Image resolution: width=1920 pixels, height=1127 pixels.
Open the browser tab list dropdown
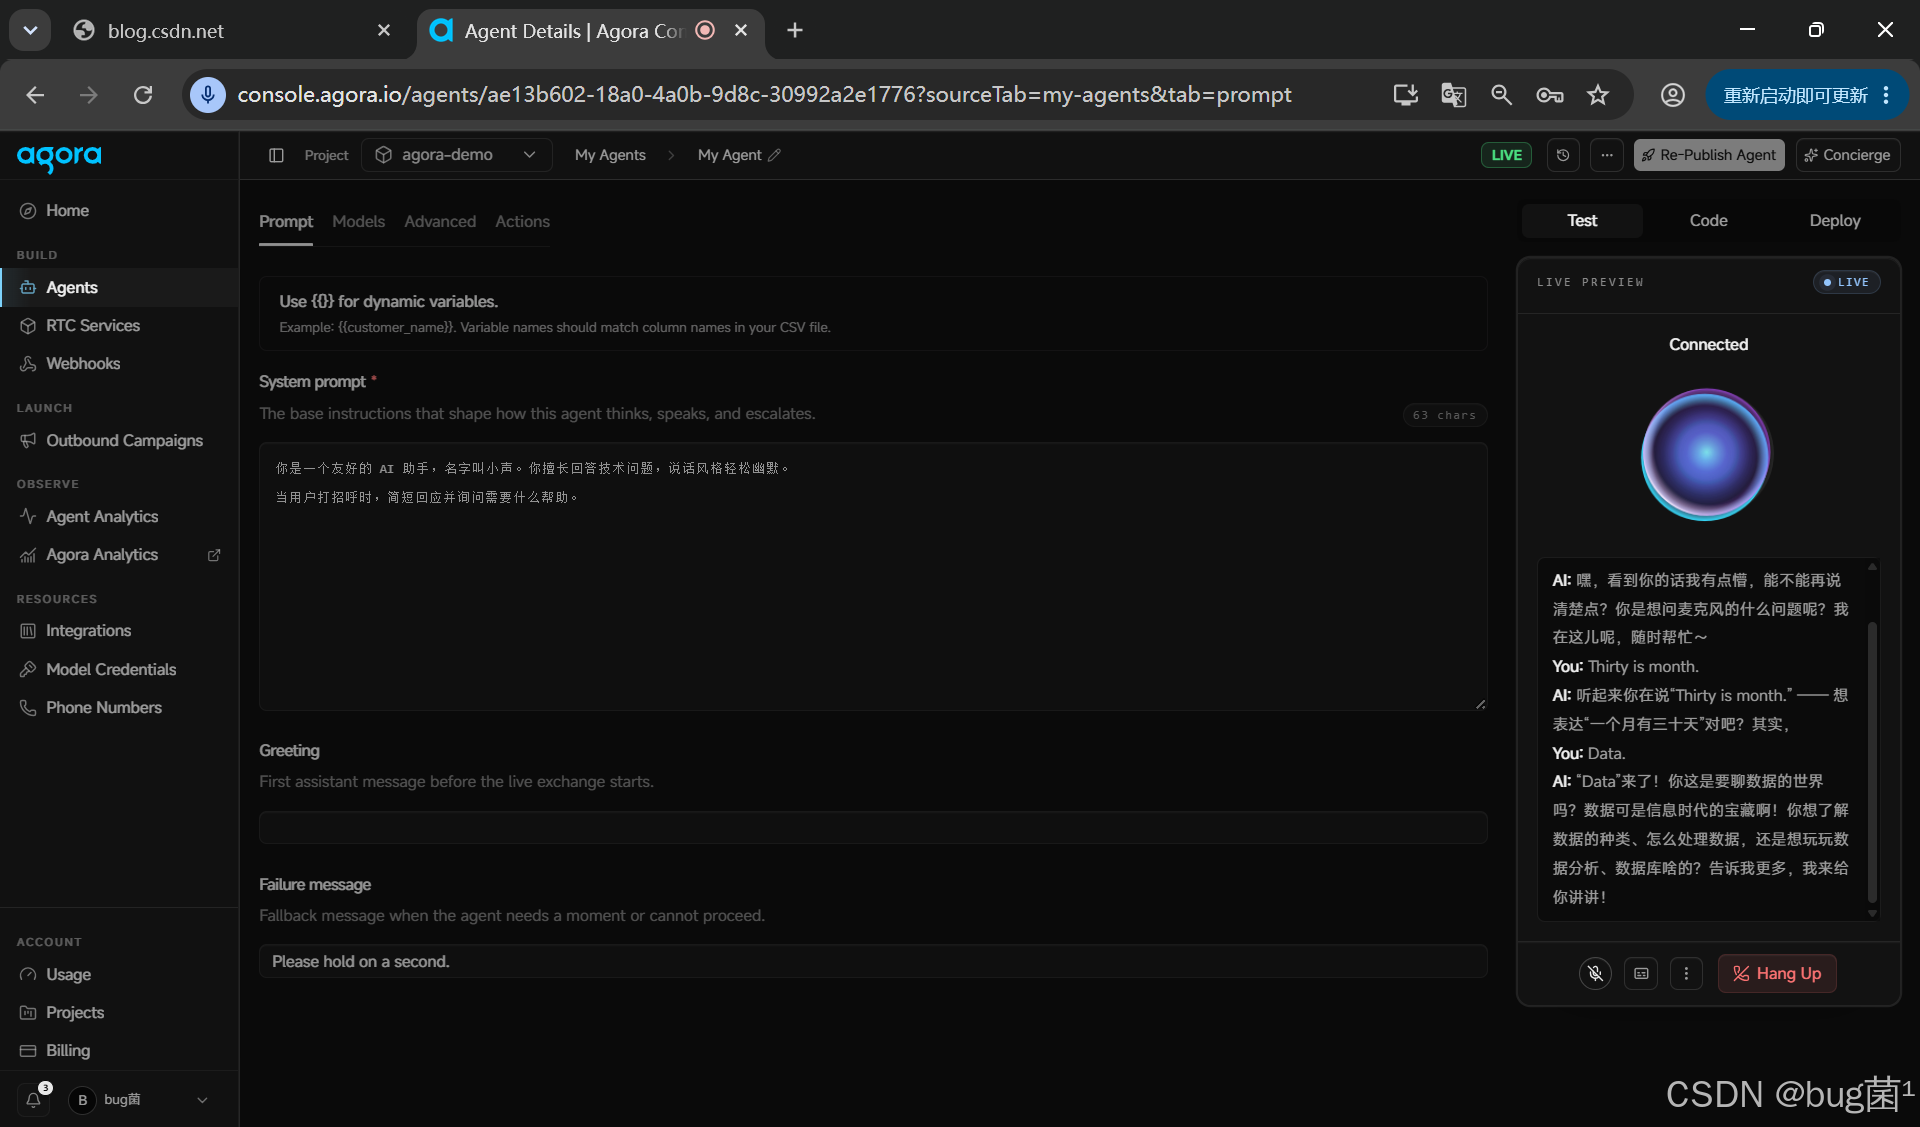[x=30, y=30]
